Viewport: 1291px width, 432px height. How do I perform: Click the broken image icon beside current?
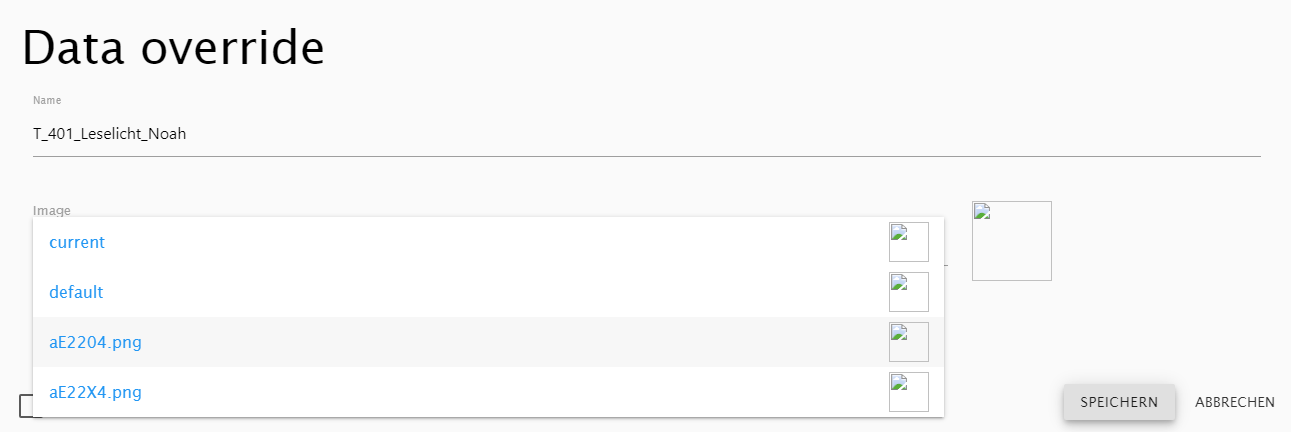pos(908,242)
